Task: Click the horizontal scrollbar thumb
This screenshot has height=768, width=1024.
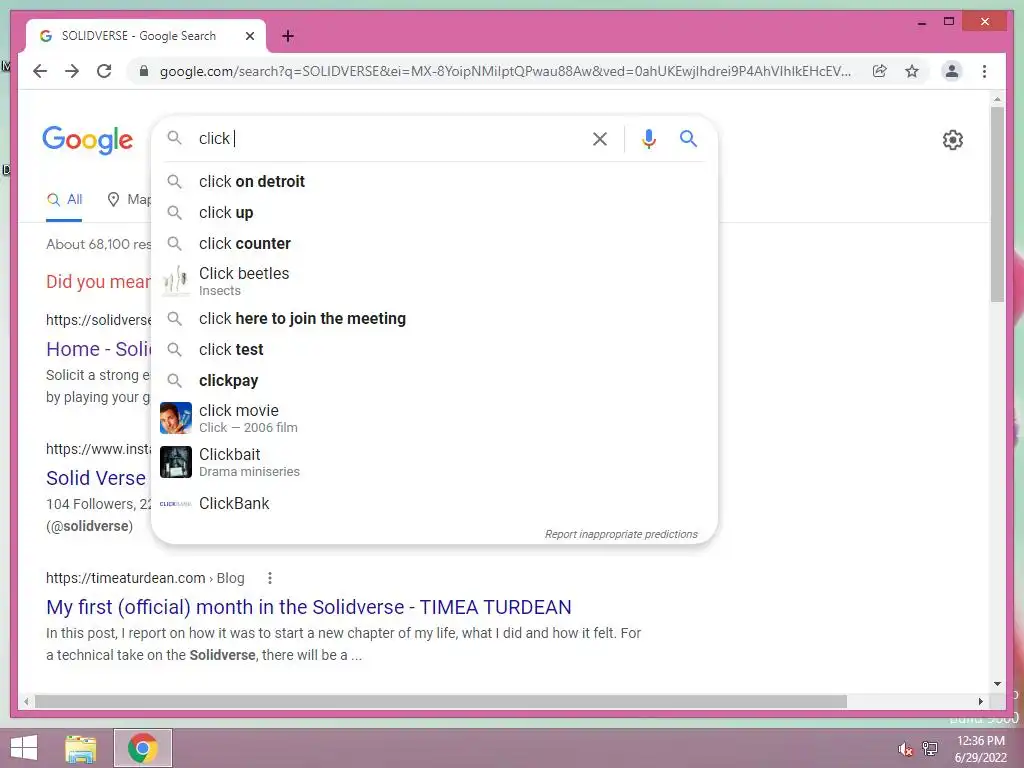Action: tap(441, 701)
